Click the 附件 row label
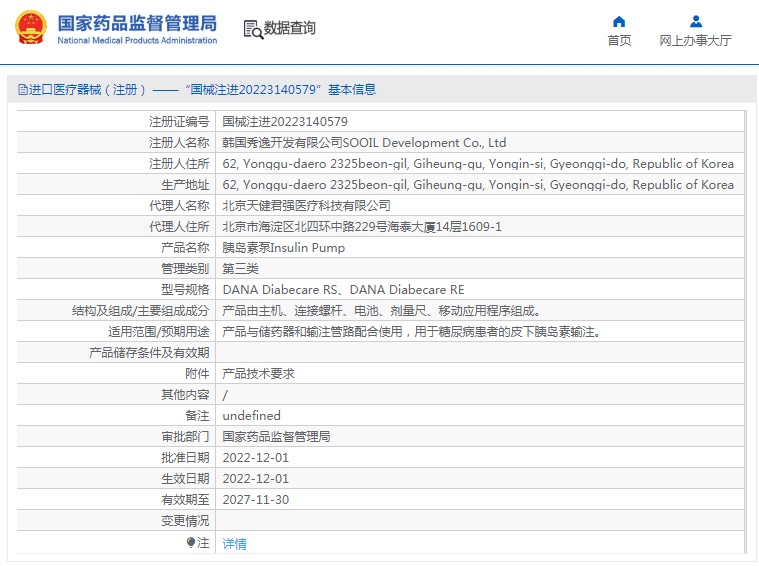Screen dimensions: 759x566 click(x=197, y=374)
